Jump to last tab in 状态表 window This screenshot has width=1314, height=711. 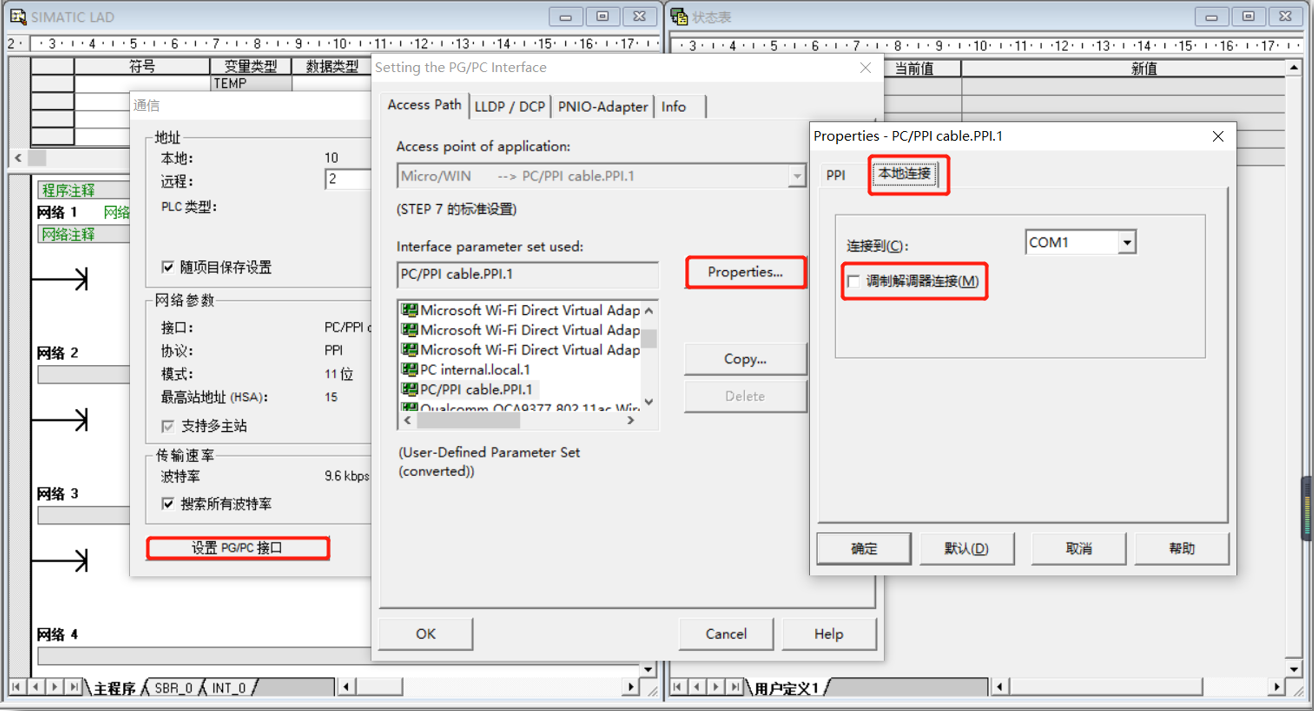pos(736,688)
